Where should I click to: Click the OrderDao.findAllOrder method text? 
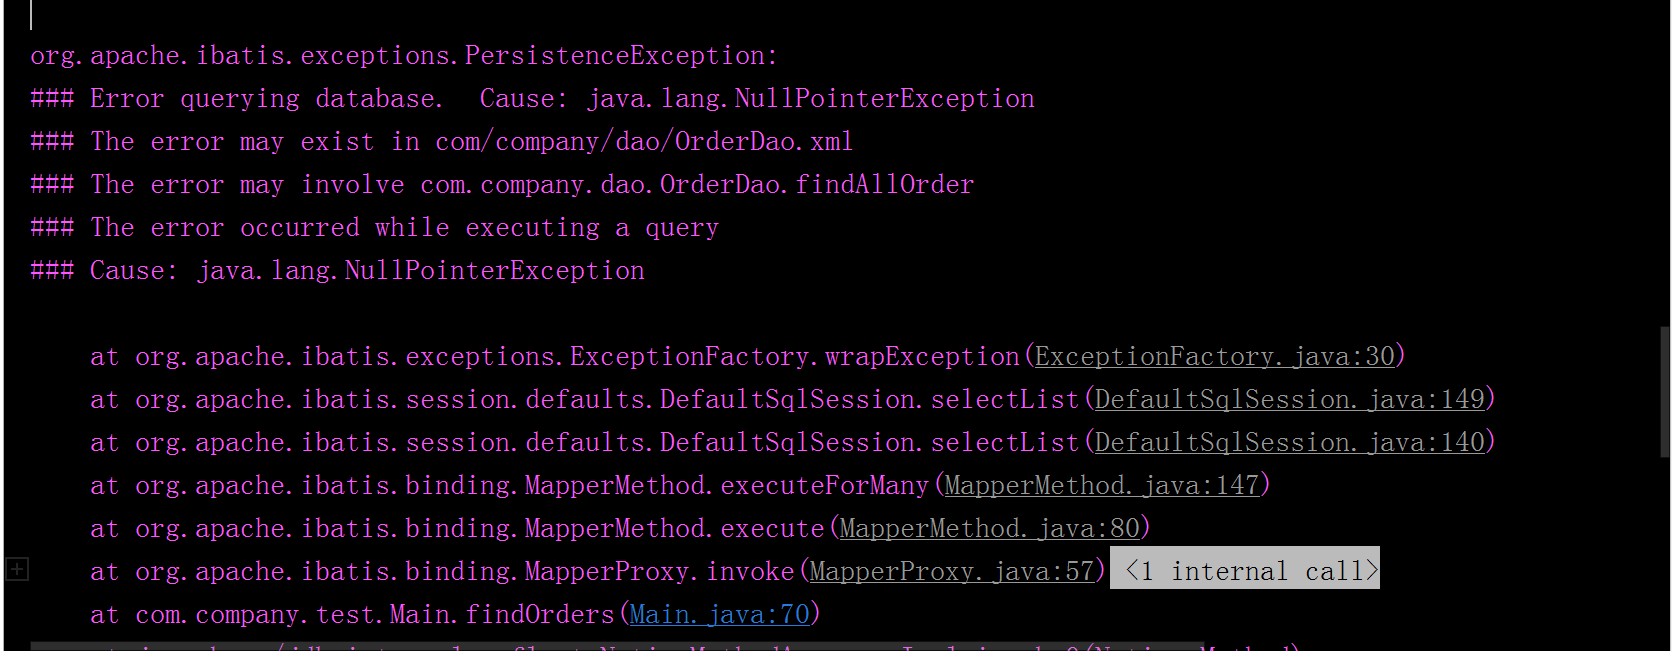click(816, 185)
